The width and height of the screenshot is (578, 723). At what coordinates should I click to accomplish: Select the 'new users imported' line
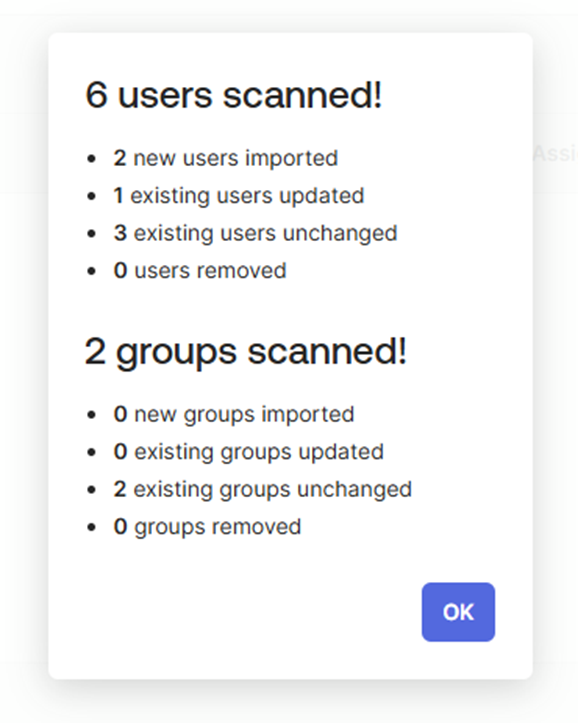coord(226,158)
